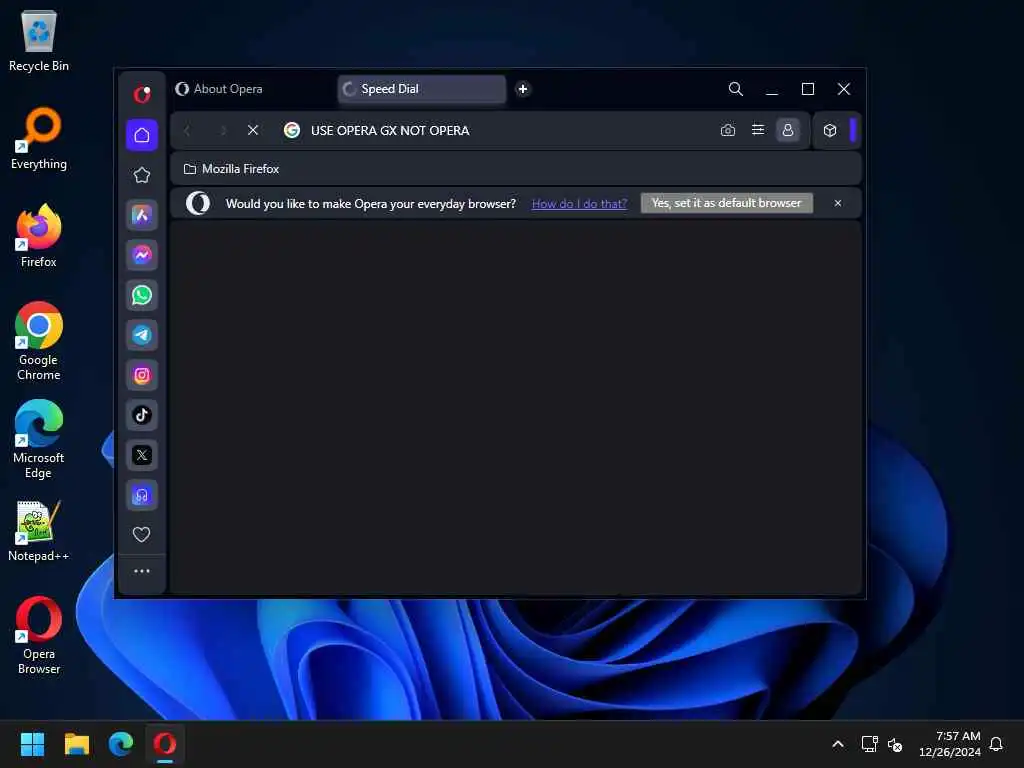This screenshot has width=1024, height=768.
Task: Open WhatsApp in the sidebar
Action: click(x=142, y=295)
